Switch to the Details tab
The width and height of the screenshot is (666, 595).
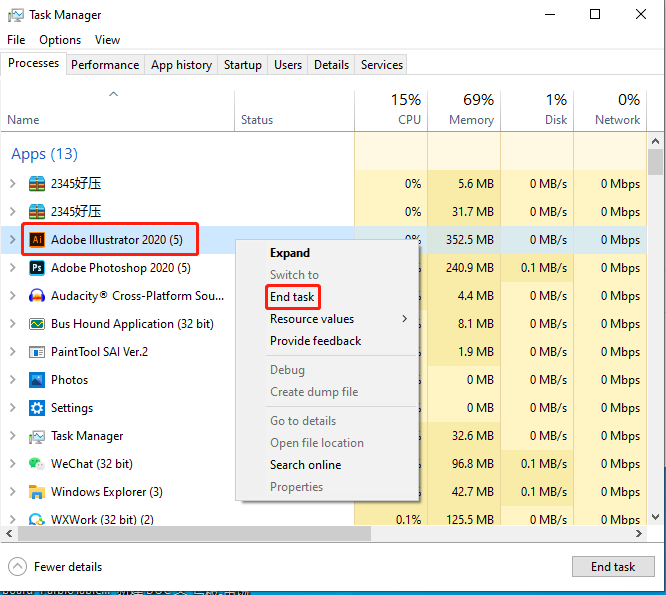[x=331, y=65]
